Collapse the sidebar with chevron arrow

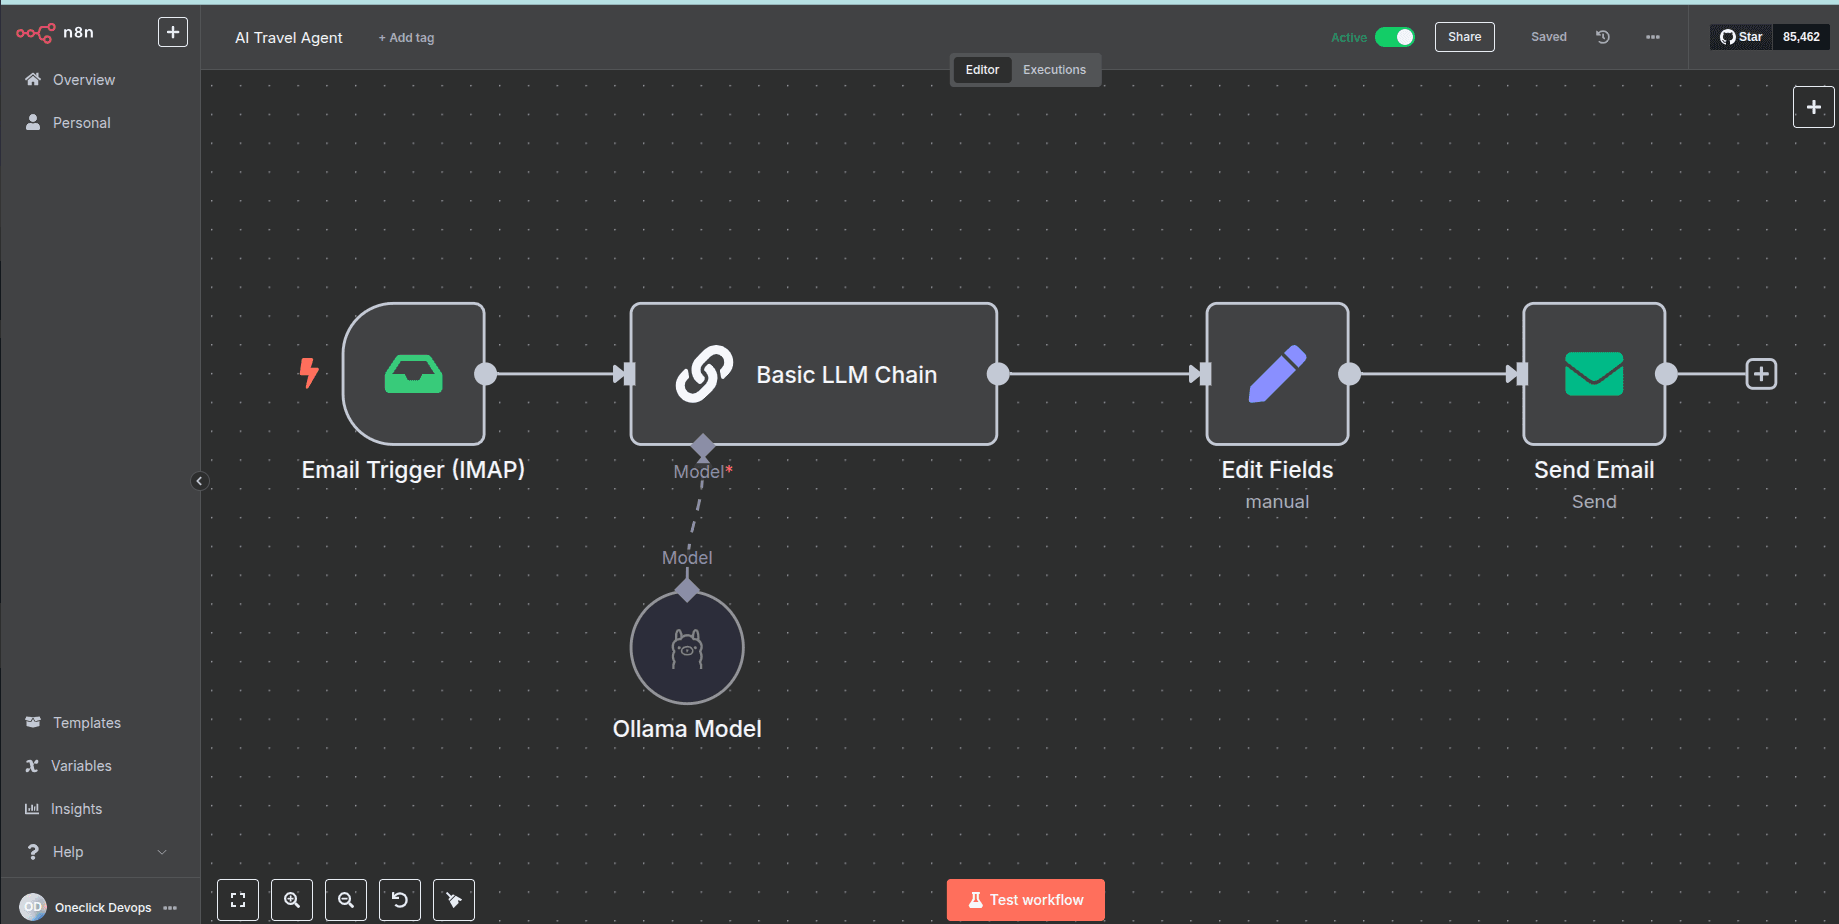click(x=199, y=481)
